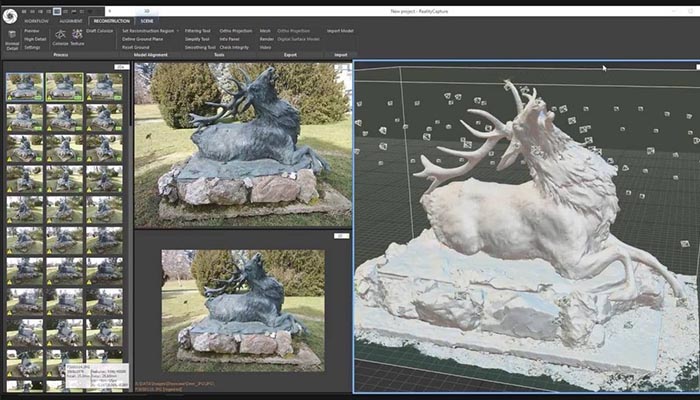Click Reset Ground
The image size is (700, 400).
pyautogui.click(x=135, y=47)
